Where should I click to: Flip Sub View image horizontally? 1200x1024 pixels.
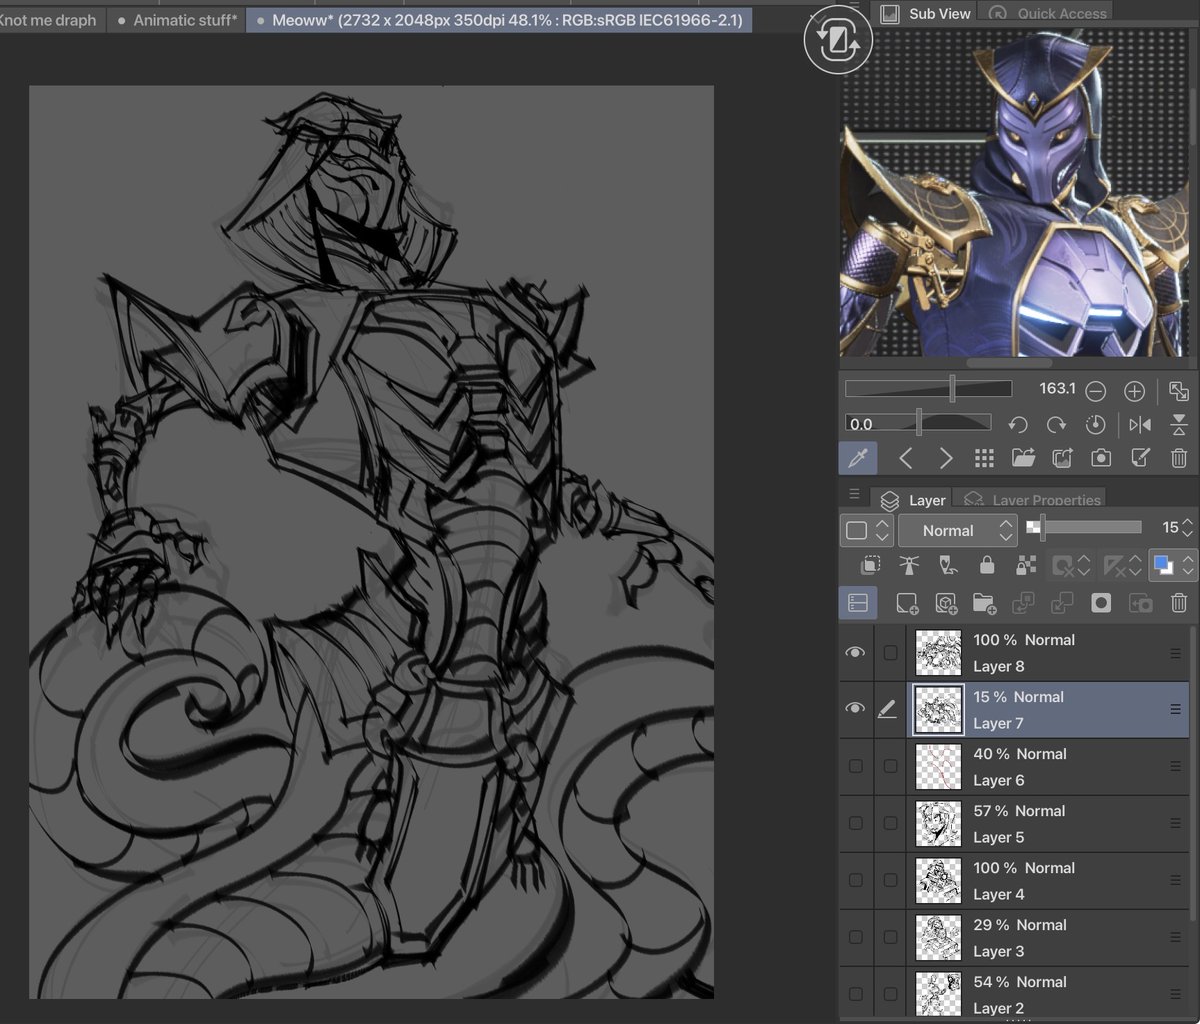pyautogui.click(x=1139, y=424)
